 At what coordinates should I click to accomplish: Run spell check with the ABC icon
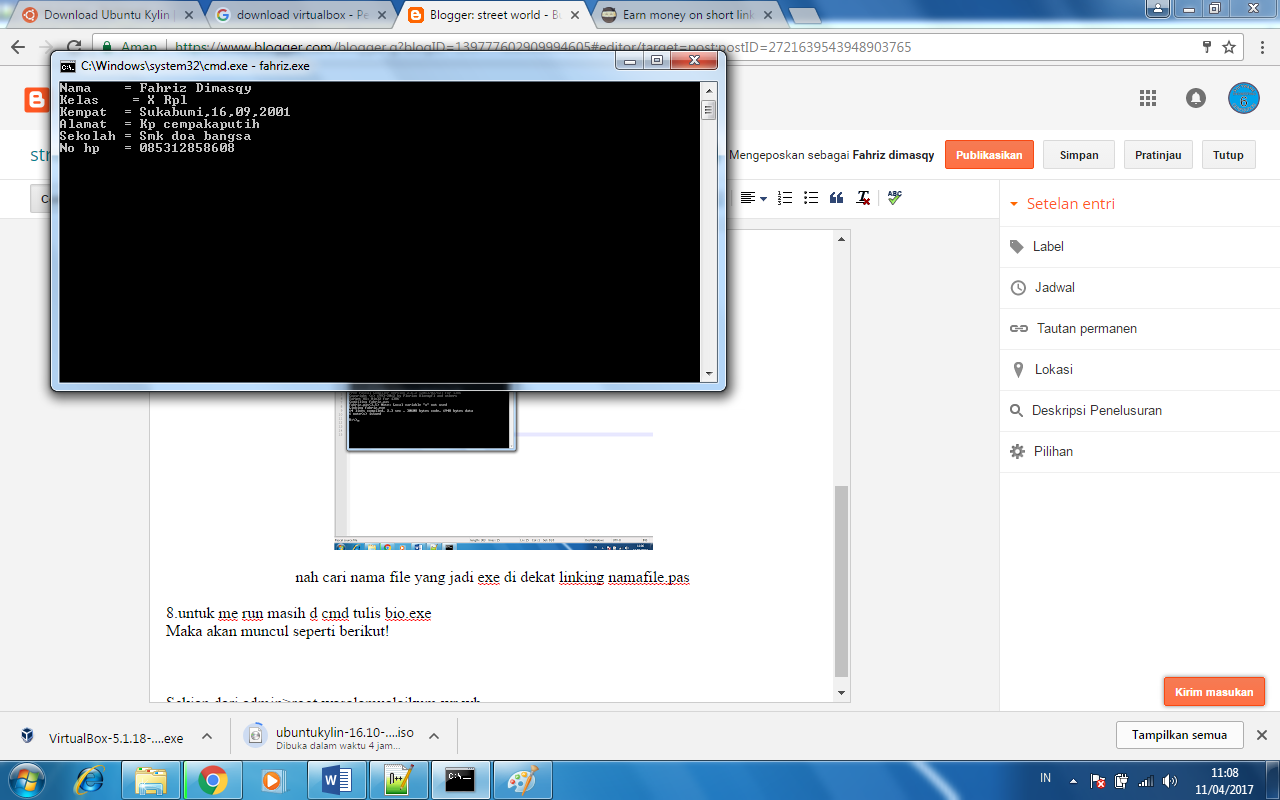point(892,198)
